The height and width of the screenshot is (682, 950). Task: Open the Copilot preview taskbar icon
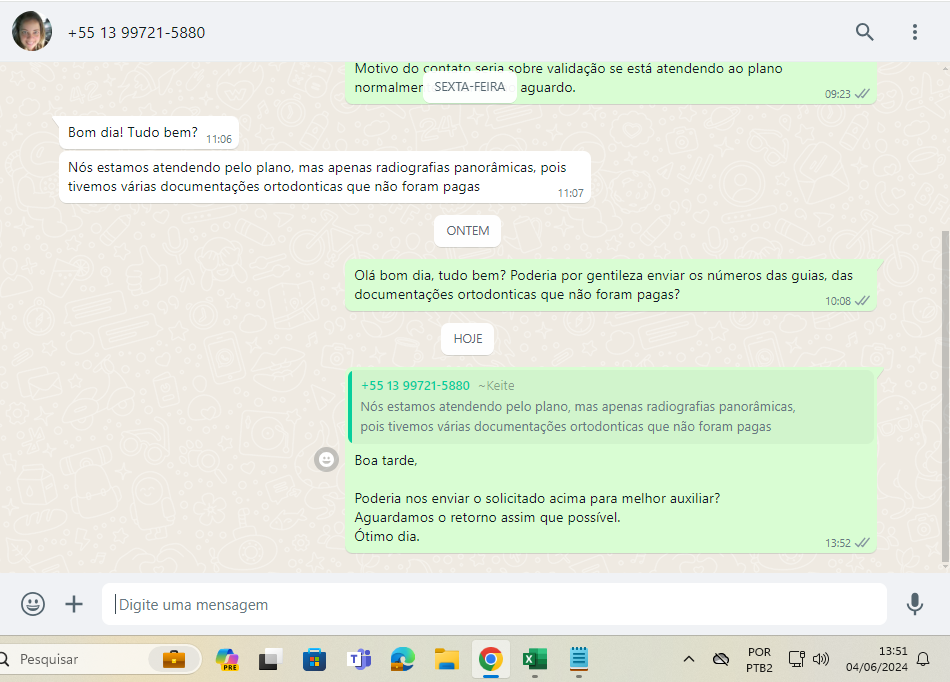pos(227,659)
